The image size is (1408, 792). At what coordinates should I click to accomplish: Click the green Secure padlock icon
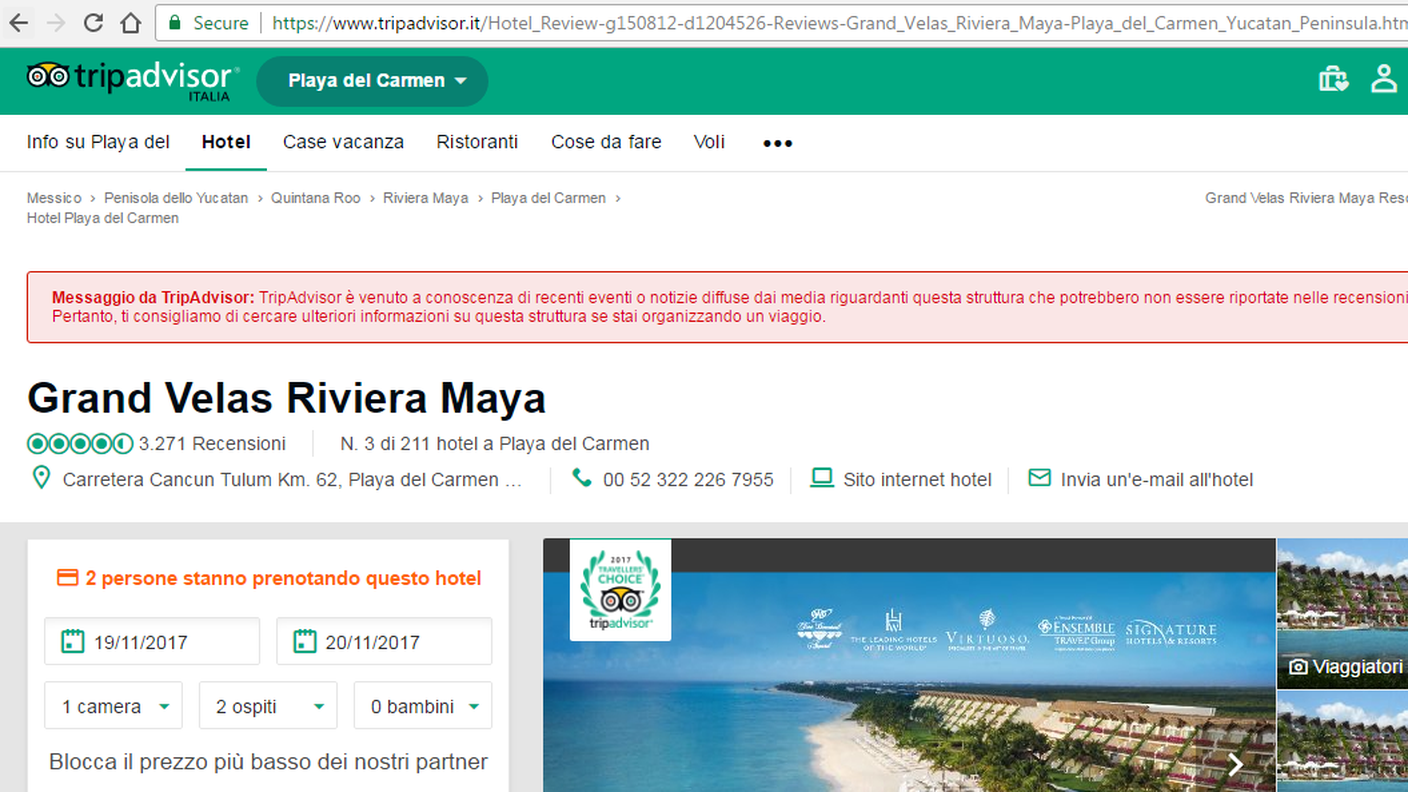tap(175, 22)
